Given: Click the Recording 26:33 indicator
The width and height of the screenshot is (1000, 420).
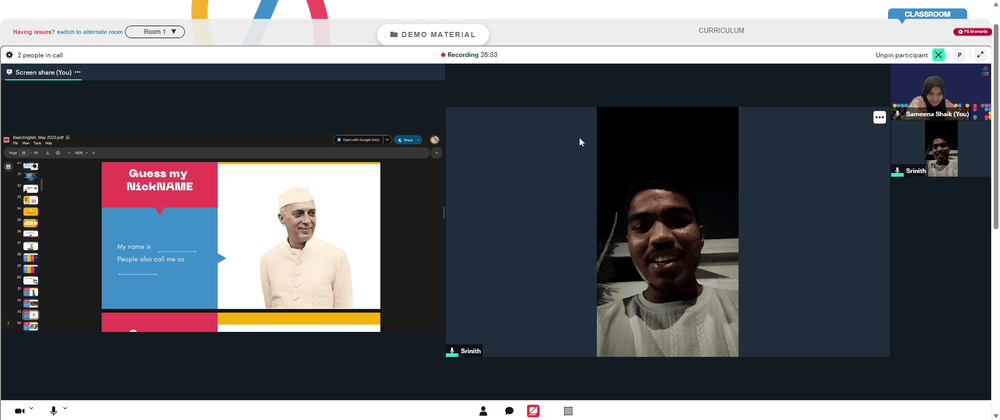Looking at the screenshot, I should (x=469, y=55).
